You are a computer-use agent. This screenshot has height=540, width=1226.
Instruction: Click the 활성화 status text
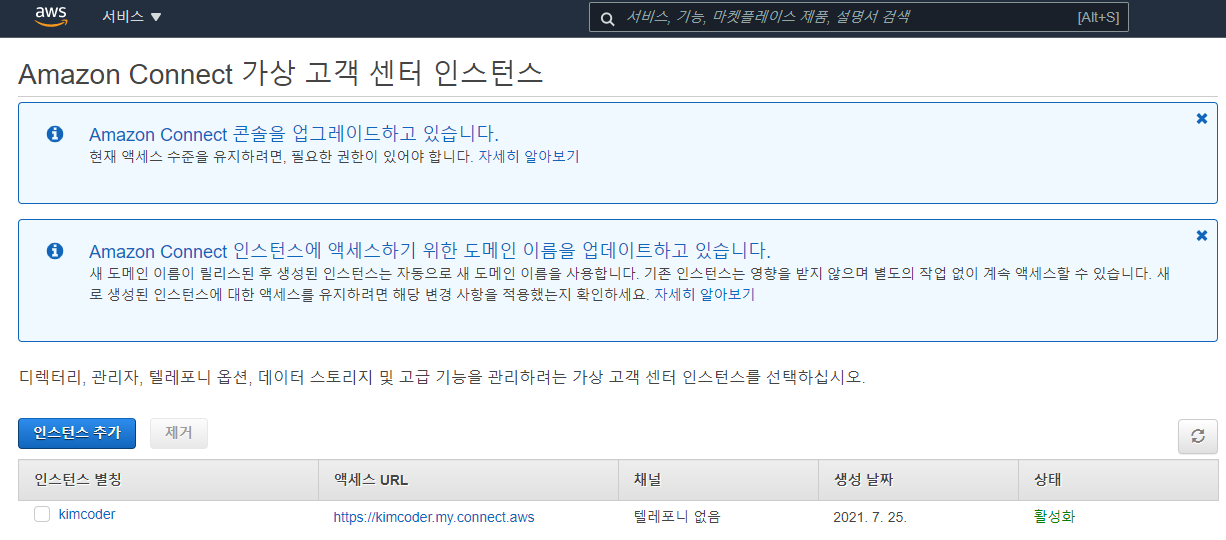[1054, 517]
